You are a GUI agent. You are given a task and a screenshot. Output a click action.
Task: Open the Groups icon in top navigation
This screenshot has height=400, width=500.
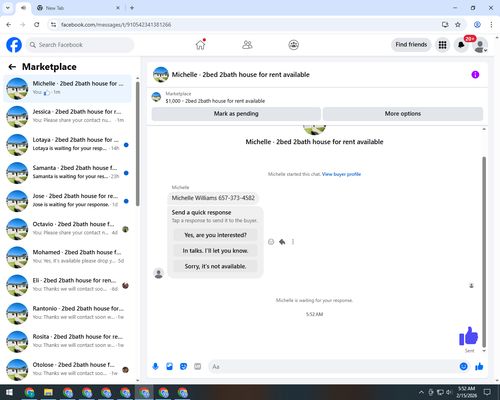coord(293,45)
